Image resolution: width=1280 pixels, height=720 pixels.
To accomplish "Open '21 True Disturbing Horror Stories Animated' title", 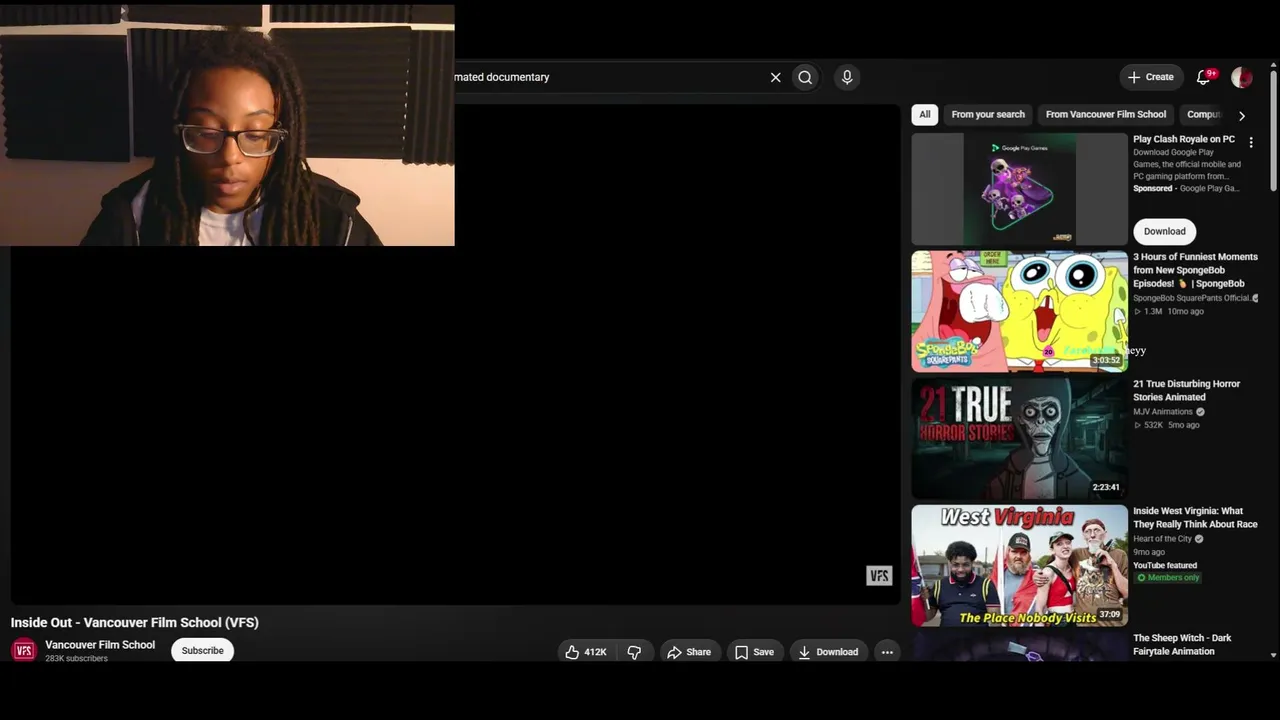I will (1186, 390).
